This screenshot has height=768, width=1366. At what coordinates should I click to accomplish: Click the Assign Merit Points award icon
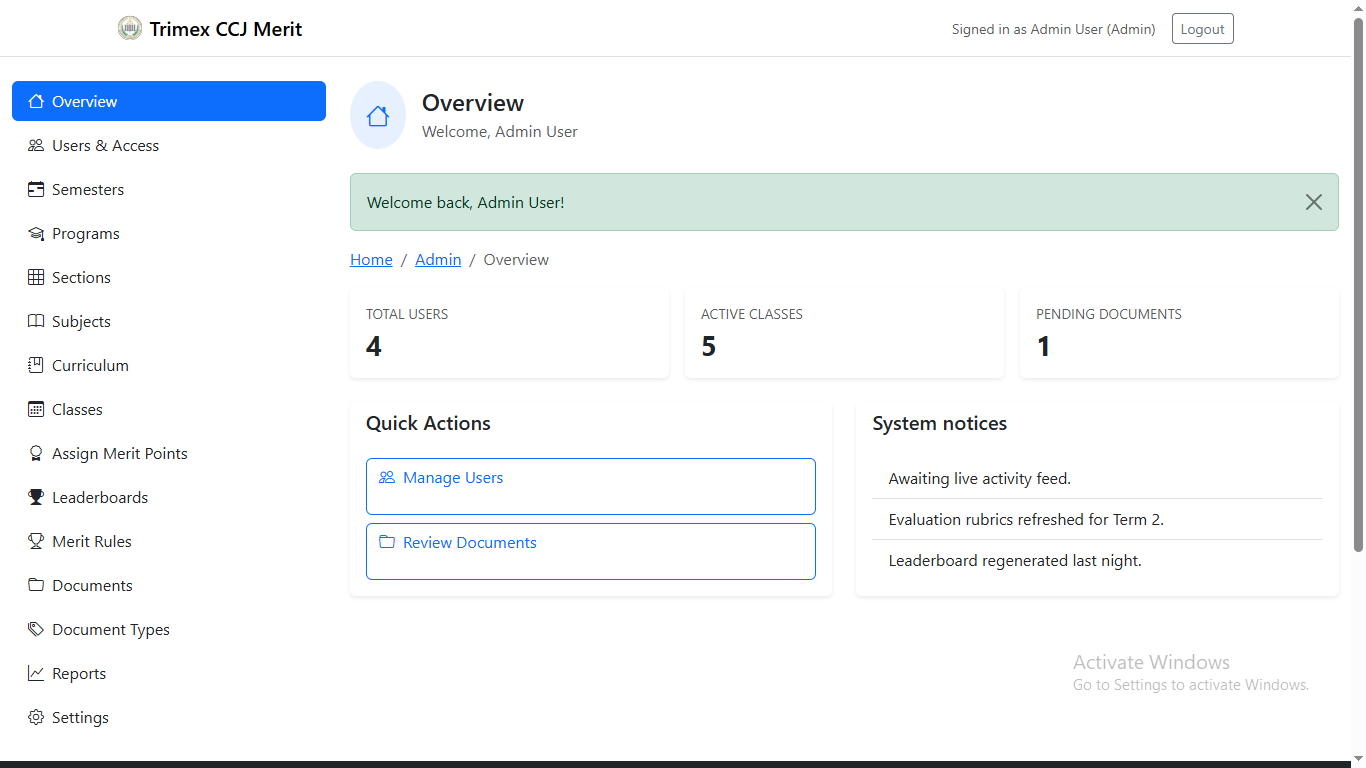pyautogui.click(x=36, y=454)
